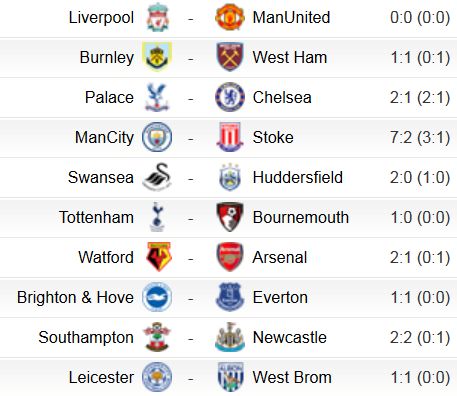Click the Liverpool club crest
Screen dimensions: 457x396
(157, 17)
